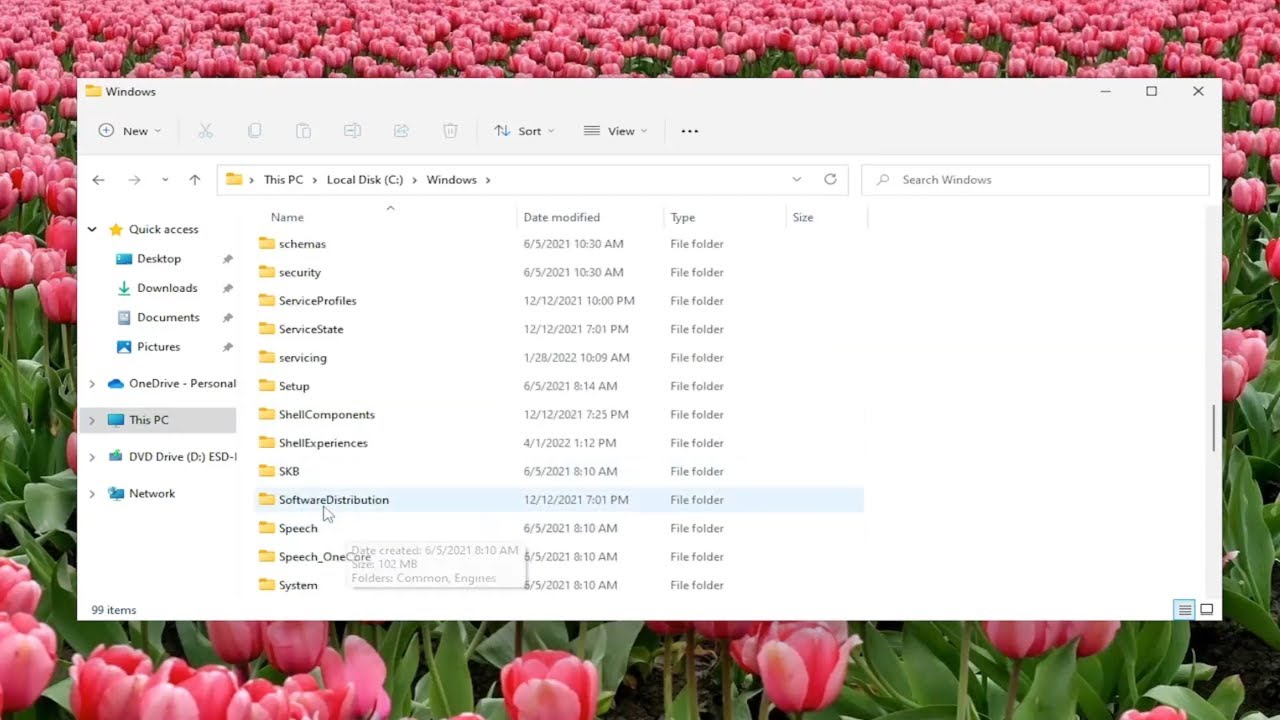Go forward with the right arrow
This screenshot has width=1280, height=720.
coord(134,180)
